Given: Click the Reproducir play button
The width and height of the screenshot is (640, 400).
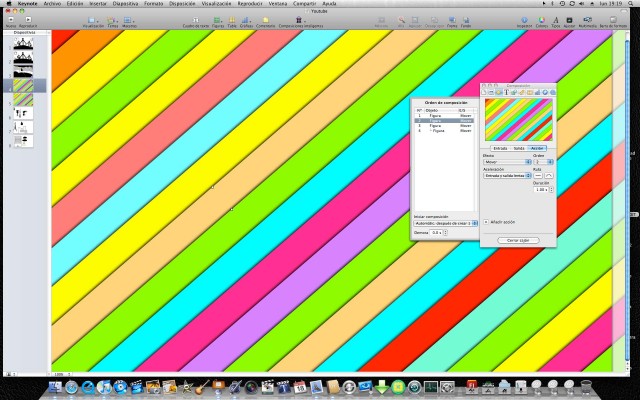Looking at the screenshot, I should [x=28, y=20].
